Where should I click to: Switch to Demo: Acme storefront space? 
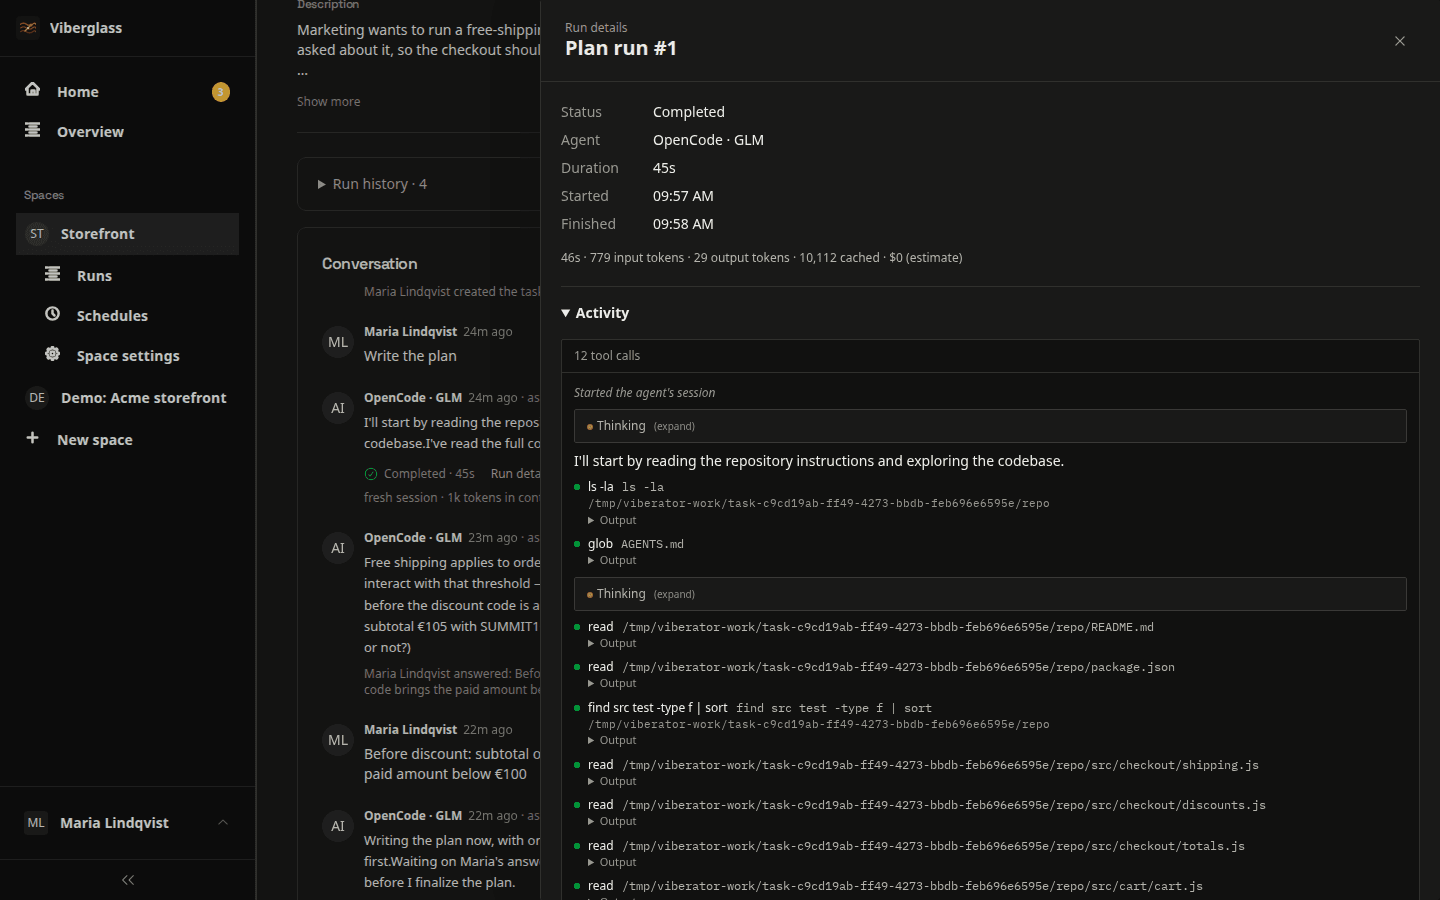click(127, 398)
